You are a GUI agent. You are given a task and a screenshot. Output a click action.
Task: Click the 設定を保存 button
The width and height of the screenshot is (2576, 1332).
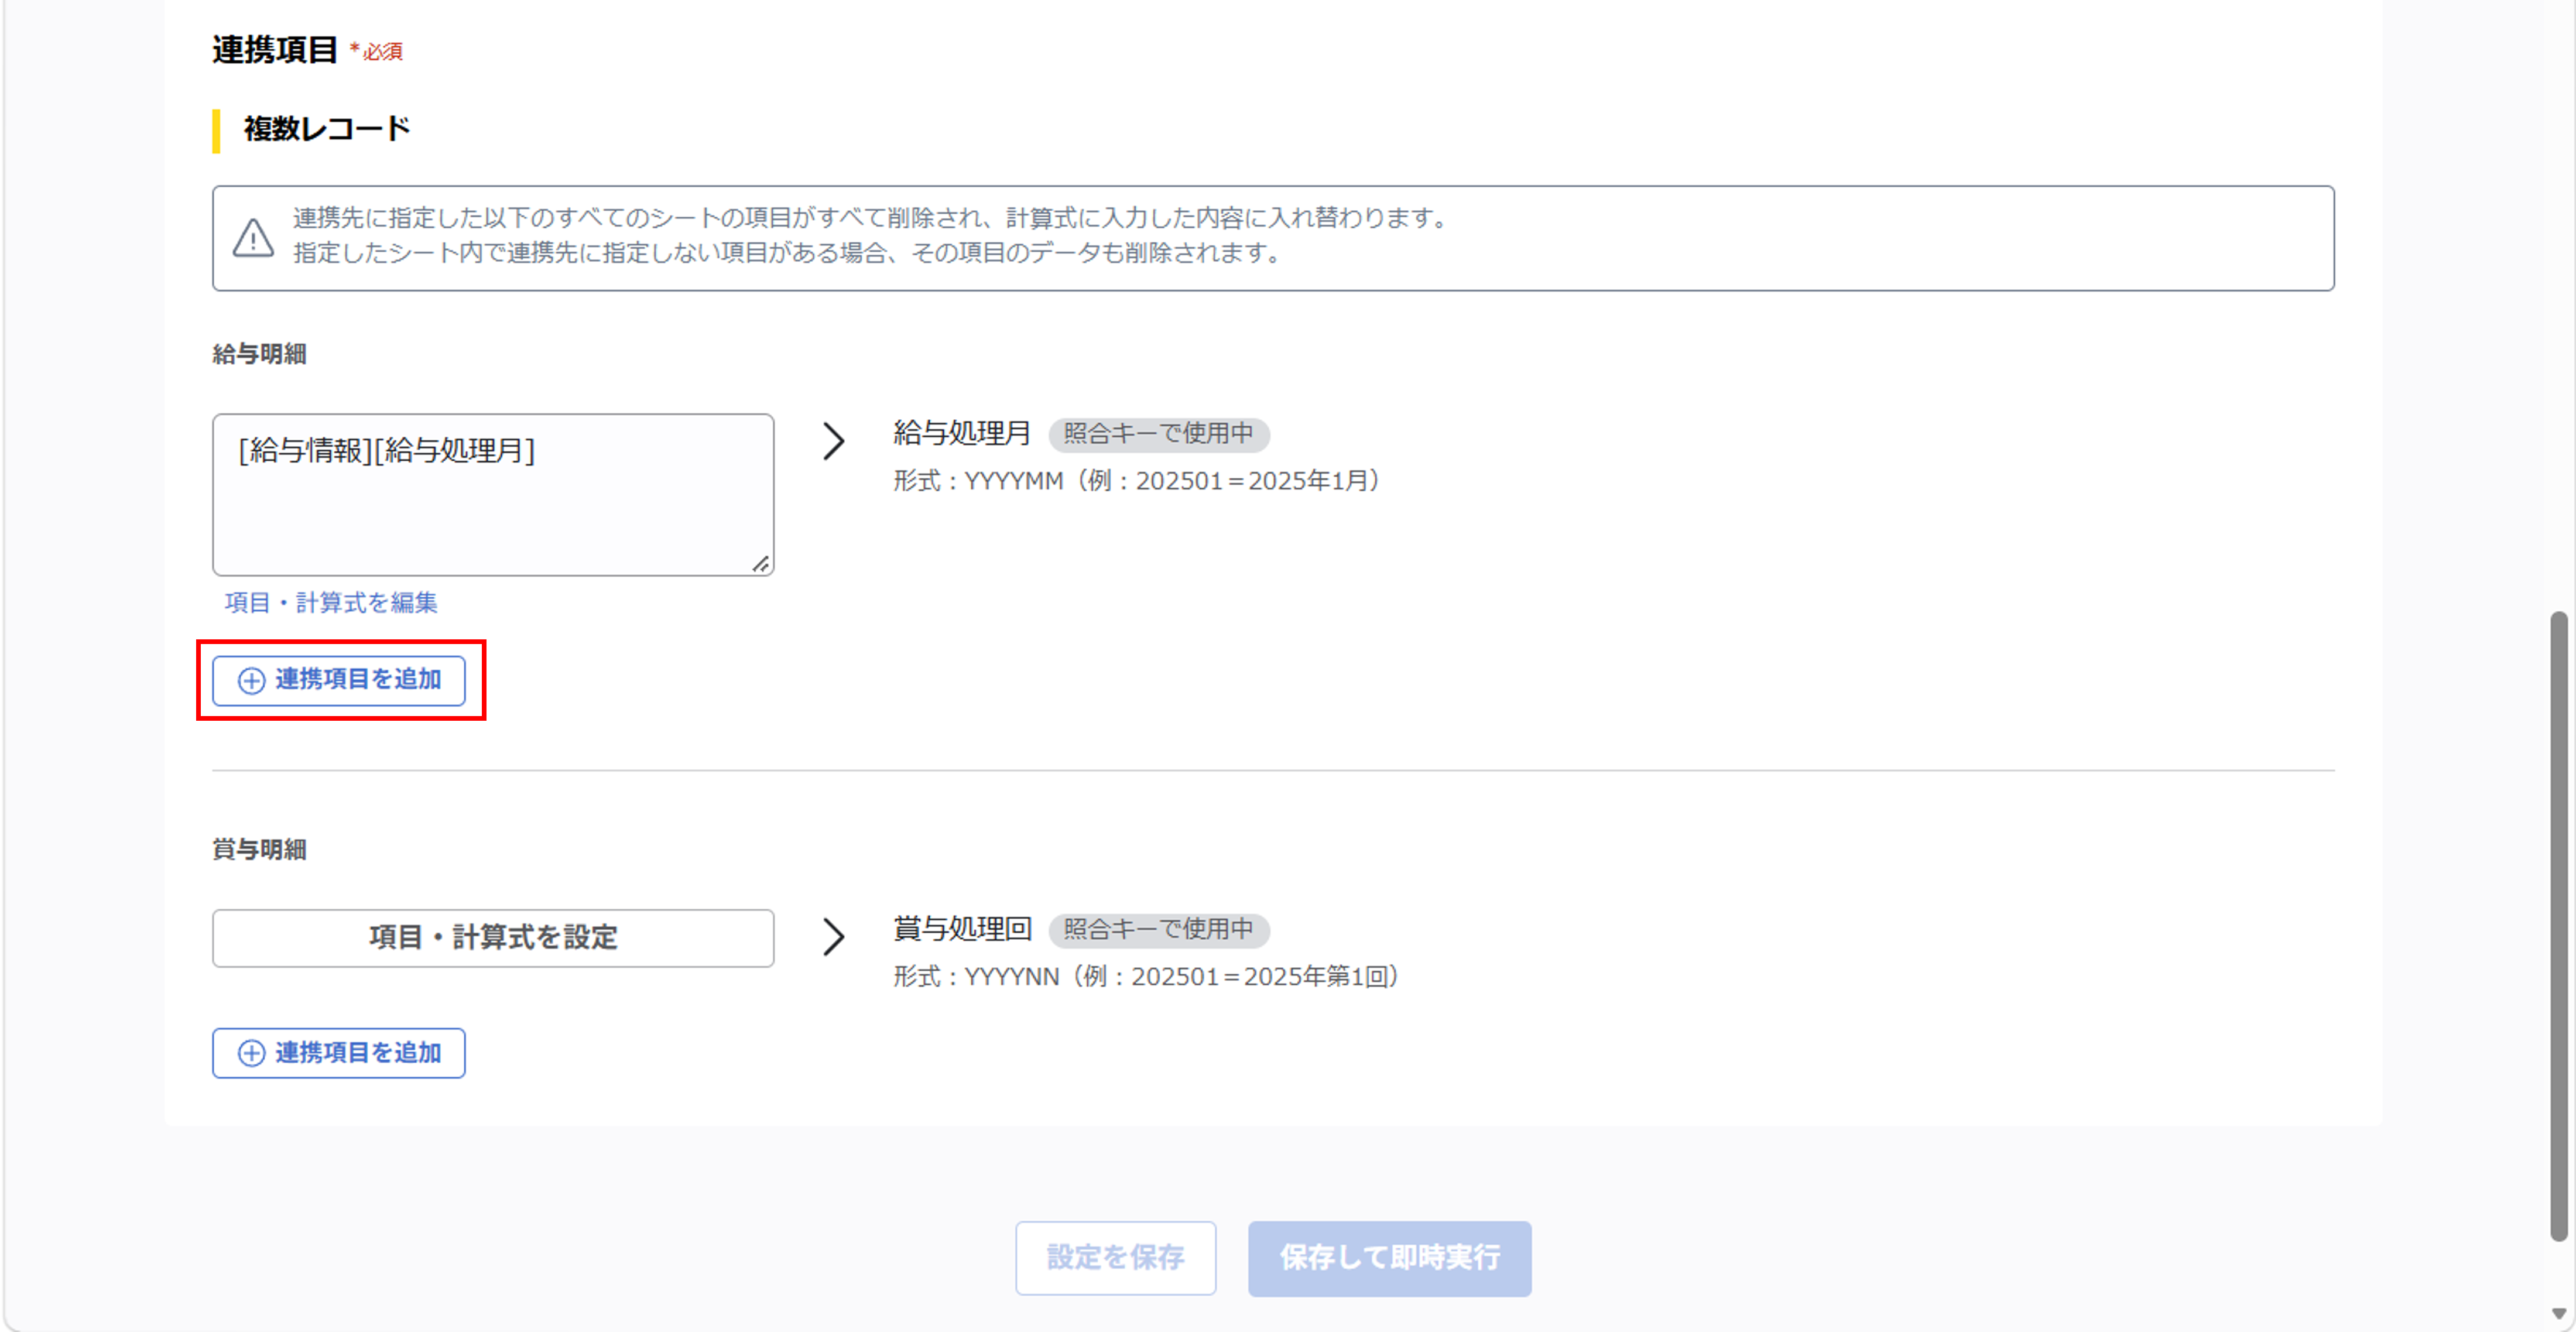1115,1258
